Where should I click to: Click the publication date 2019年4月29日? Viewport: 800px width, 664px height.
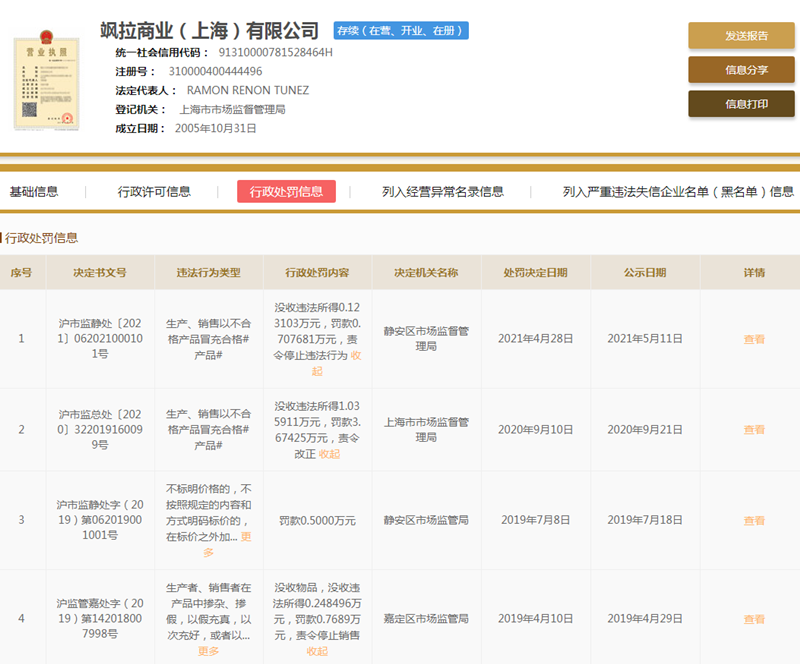click(x=645, y=619)
